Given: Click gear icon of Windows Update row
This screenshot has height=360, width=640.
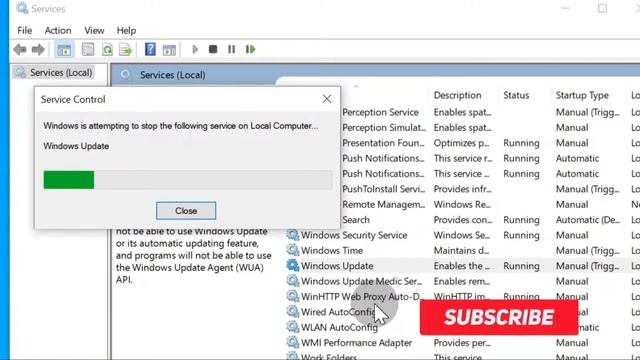Looking at the screenshot, I should [293, 265].
